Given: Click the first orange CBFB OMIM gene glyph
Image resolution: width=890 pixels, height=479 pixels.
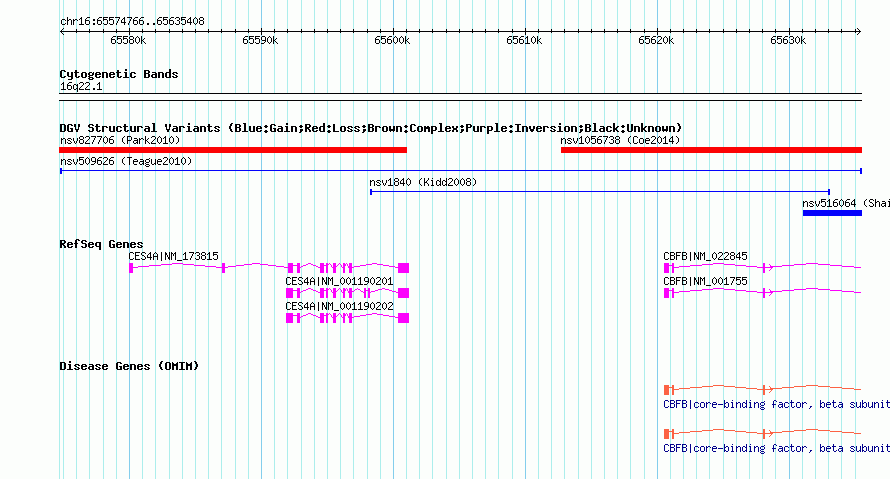Looking at the screenshot, I should pyautogui.click(x=762, y=389).
